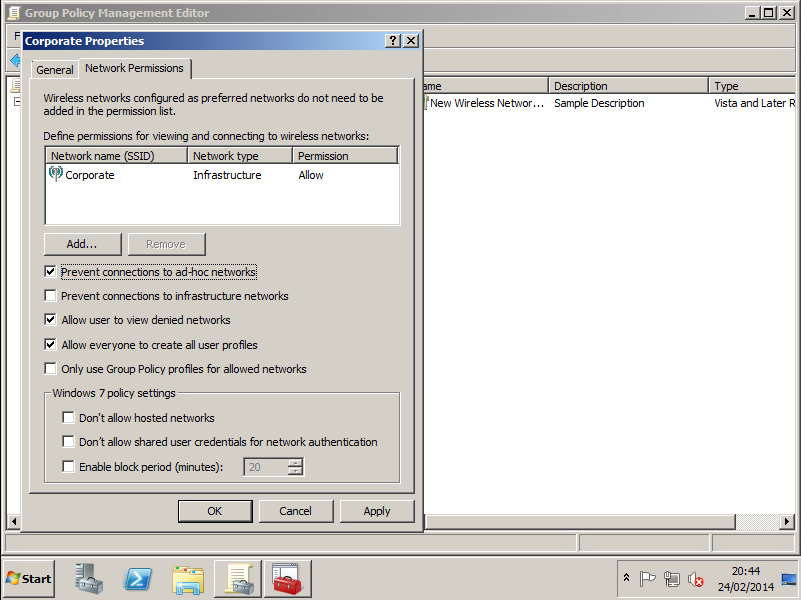Open Windows Explorer from the taskbar
Screen dimensions: 801x600
tap(188, 580)
